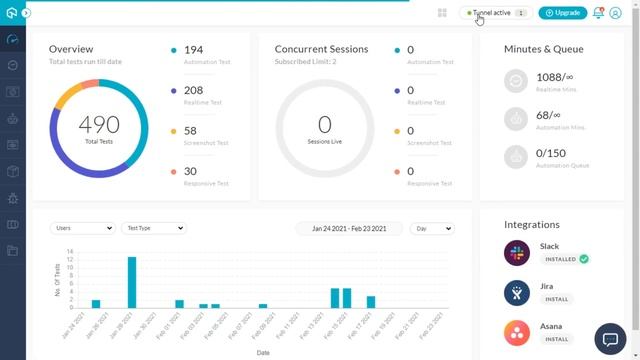Click the 0 Sessions Live ring center
Viewport: 640px width, 360px height.
click(x=325, y=129)
